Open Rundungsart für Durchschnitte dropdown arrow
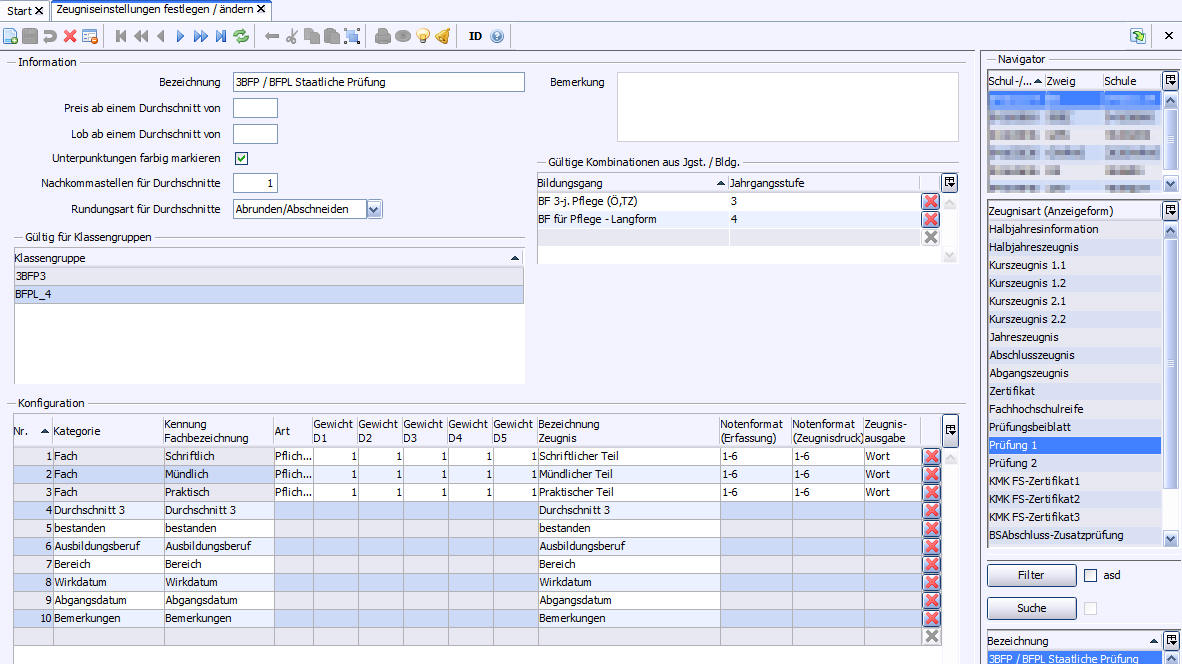1182x664 pixels. pos(374,210)
